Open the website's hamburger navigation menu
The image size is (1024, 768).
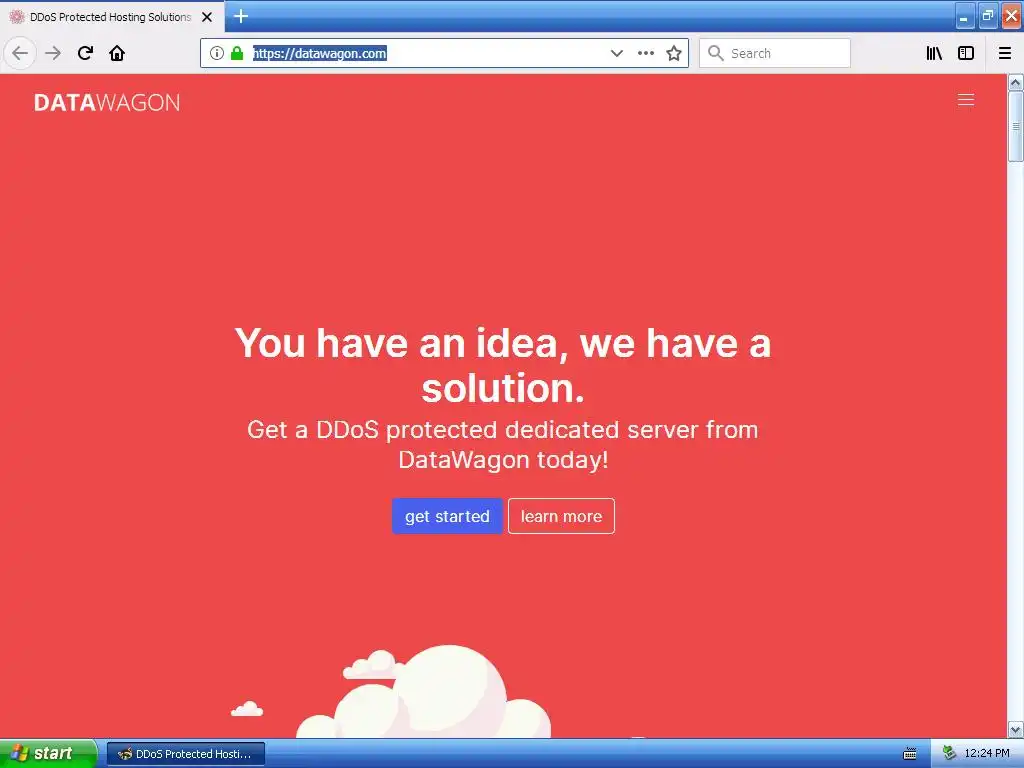966,99
